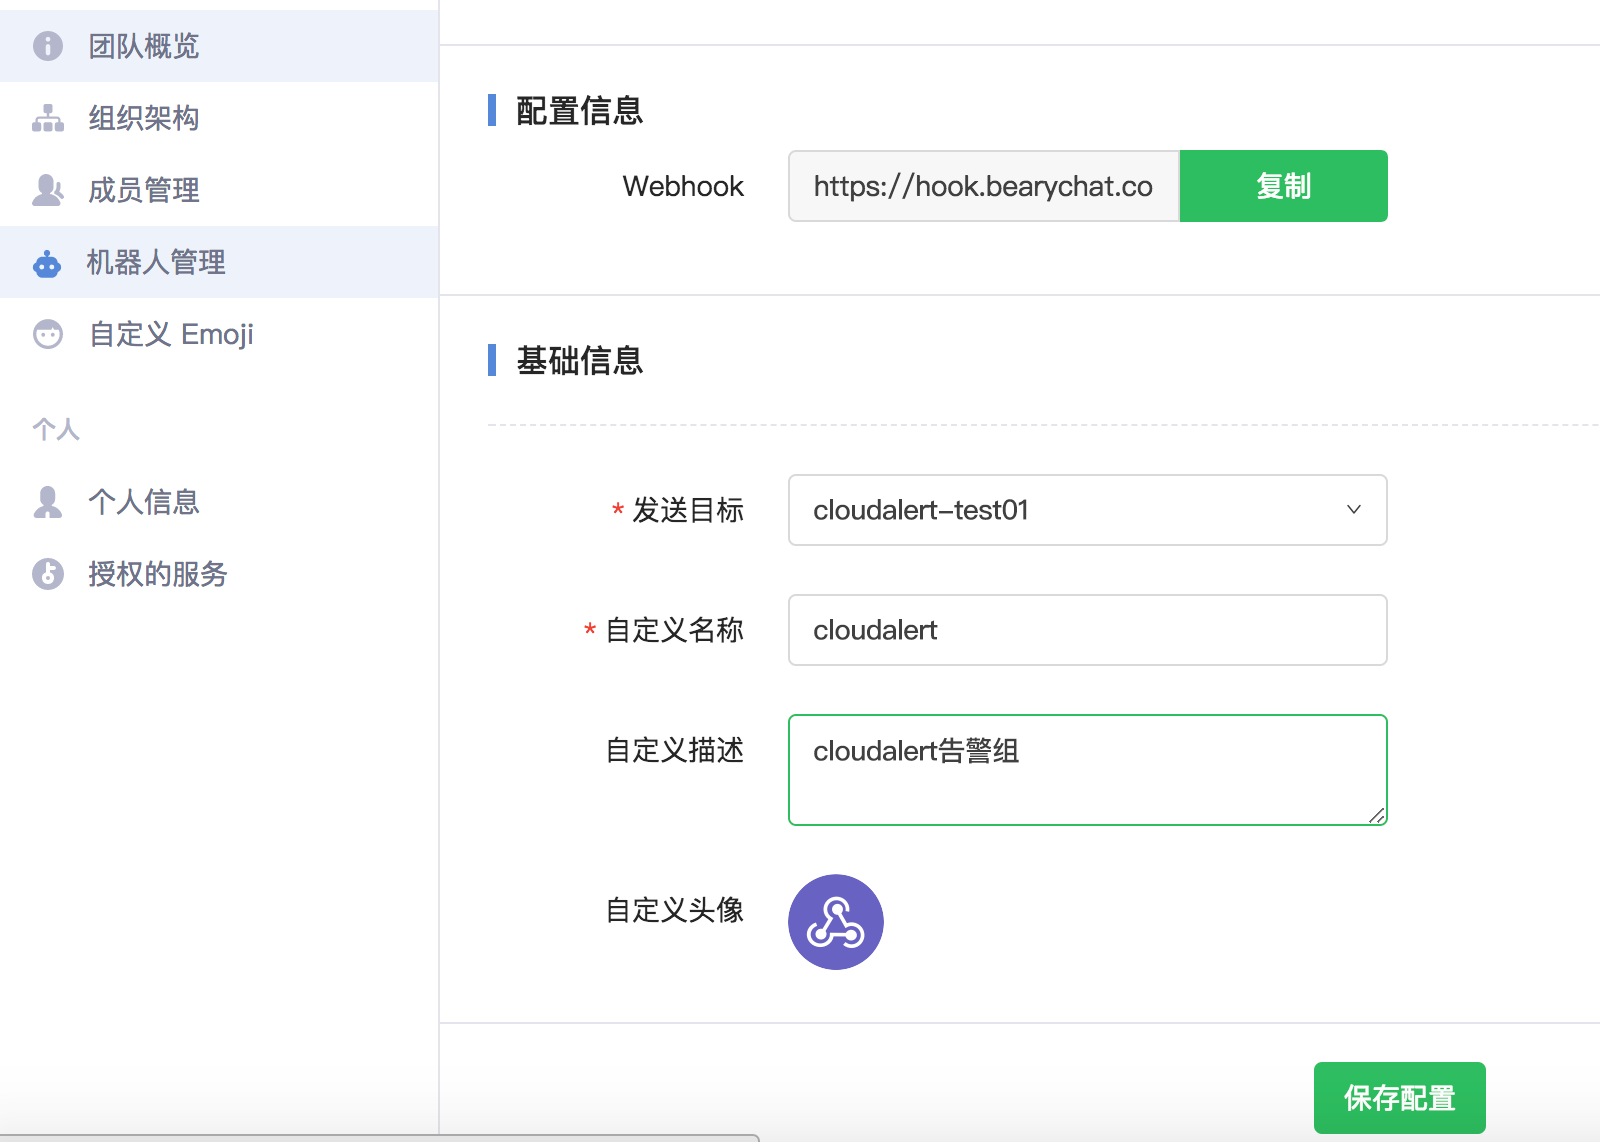The image size is (1600, 1142).
Task: Open the cloudalert-test01 target combo box
Action: pyautogui.click(x=1060, y=510)
